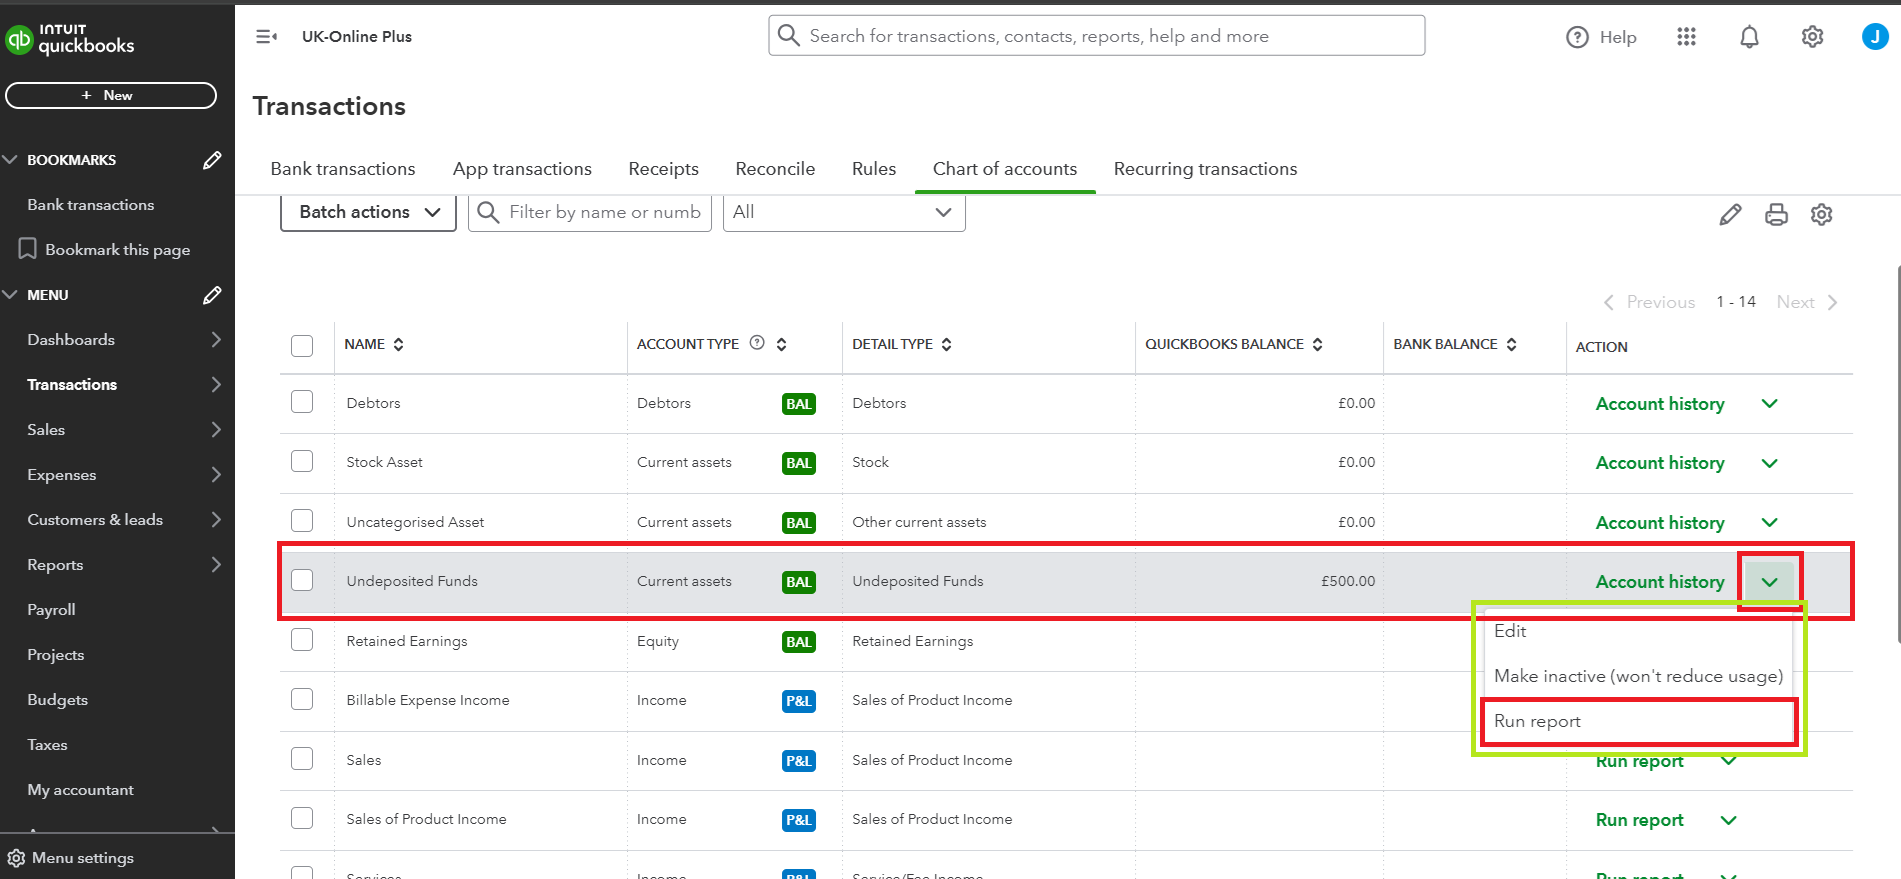Check the Stock Asset checkbox
Screen dimensions: 1901x879
302,461
